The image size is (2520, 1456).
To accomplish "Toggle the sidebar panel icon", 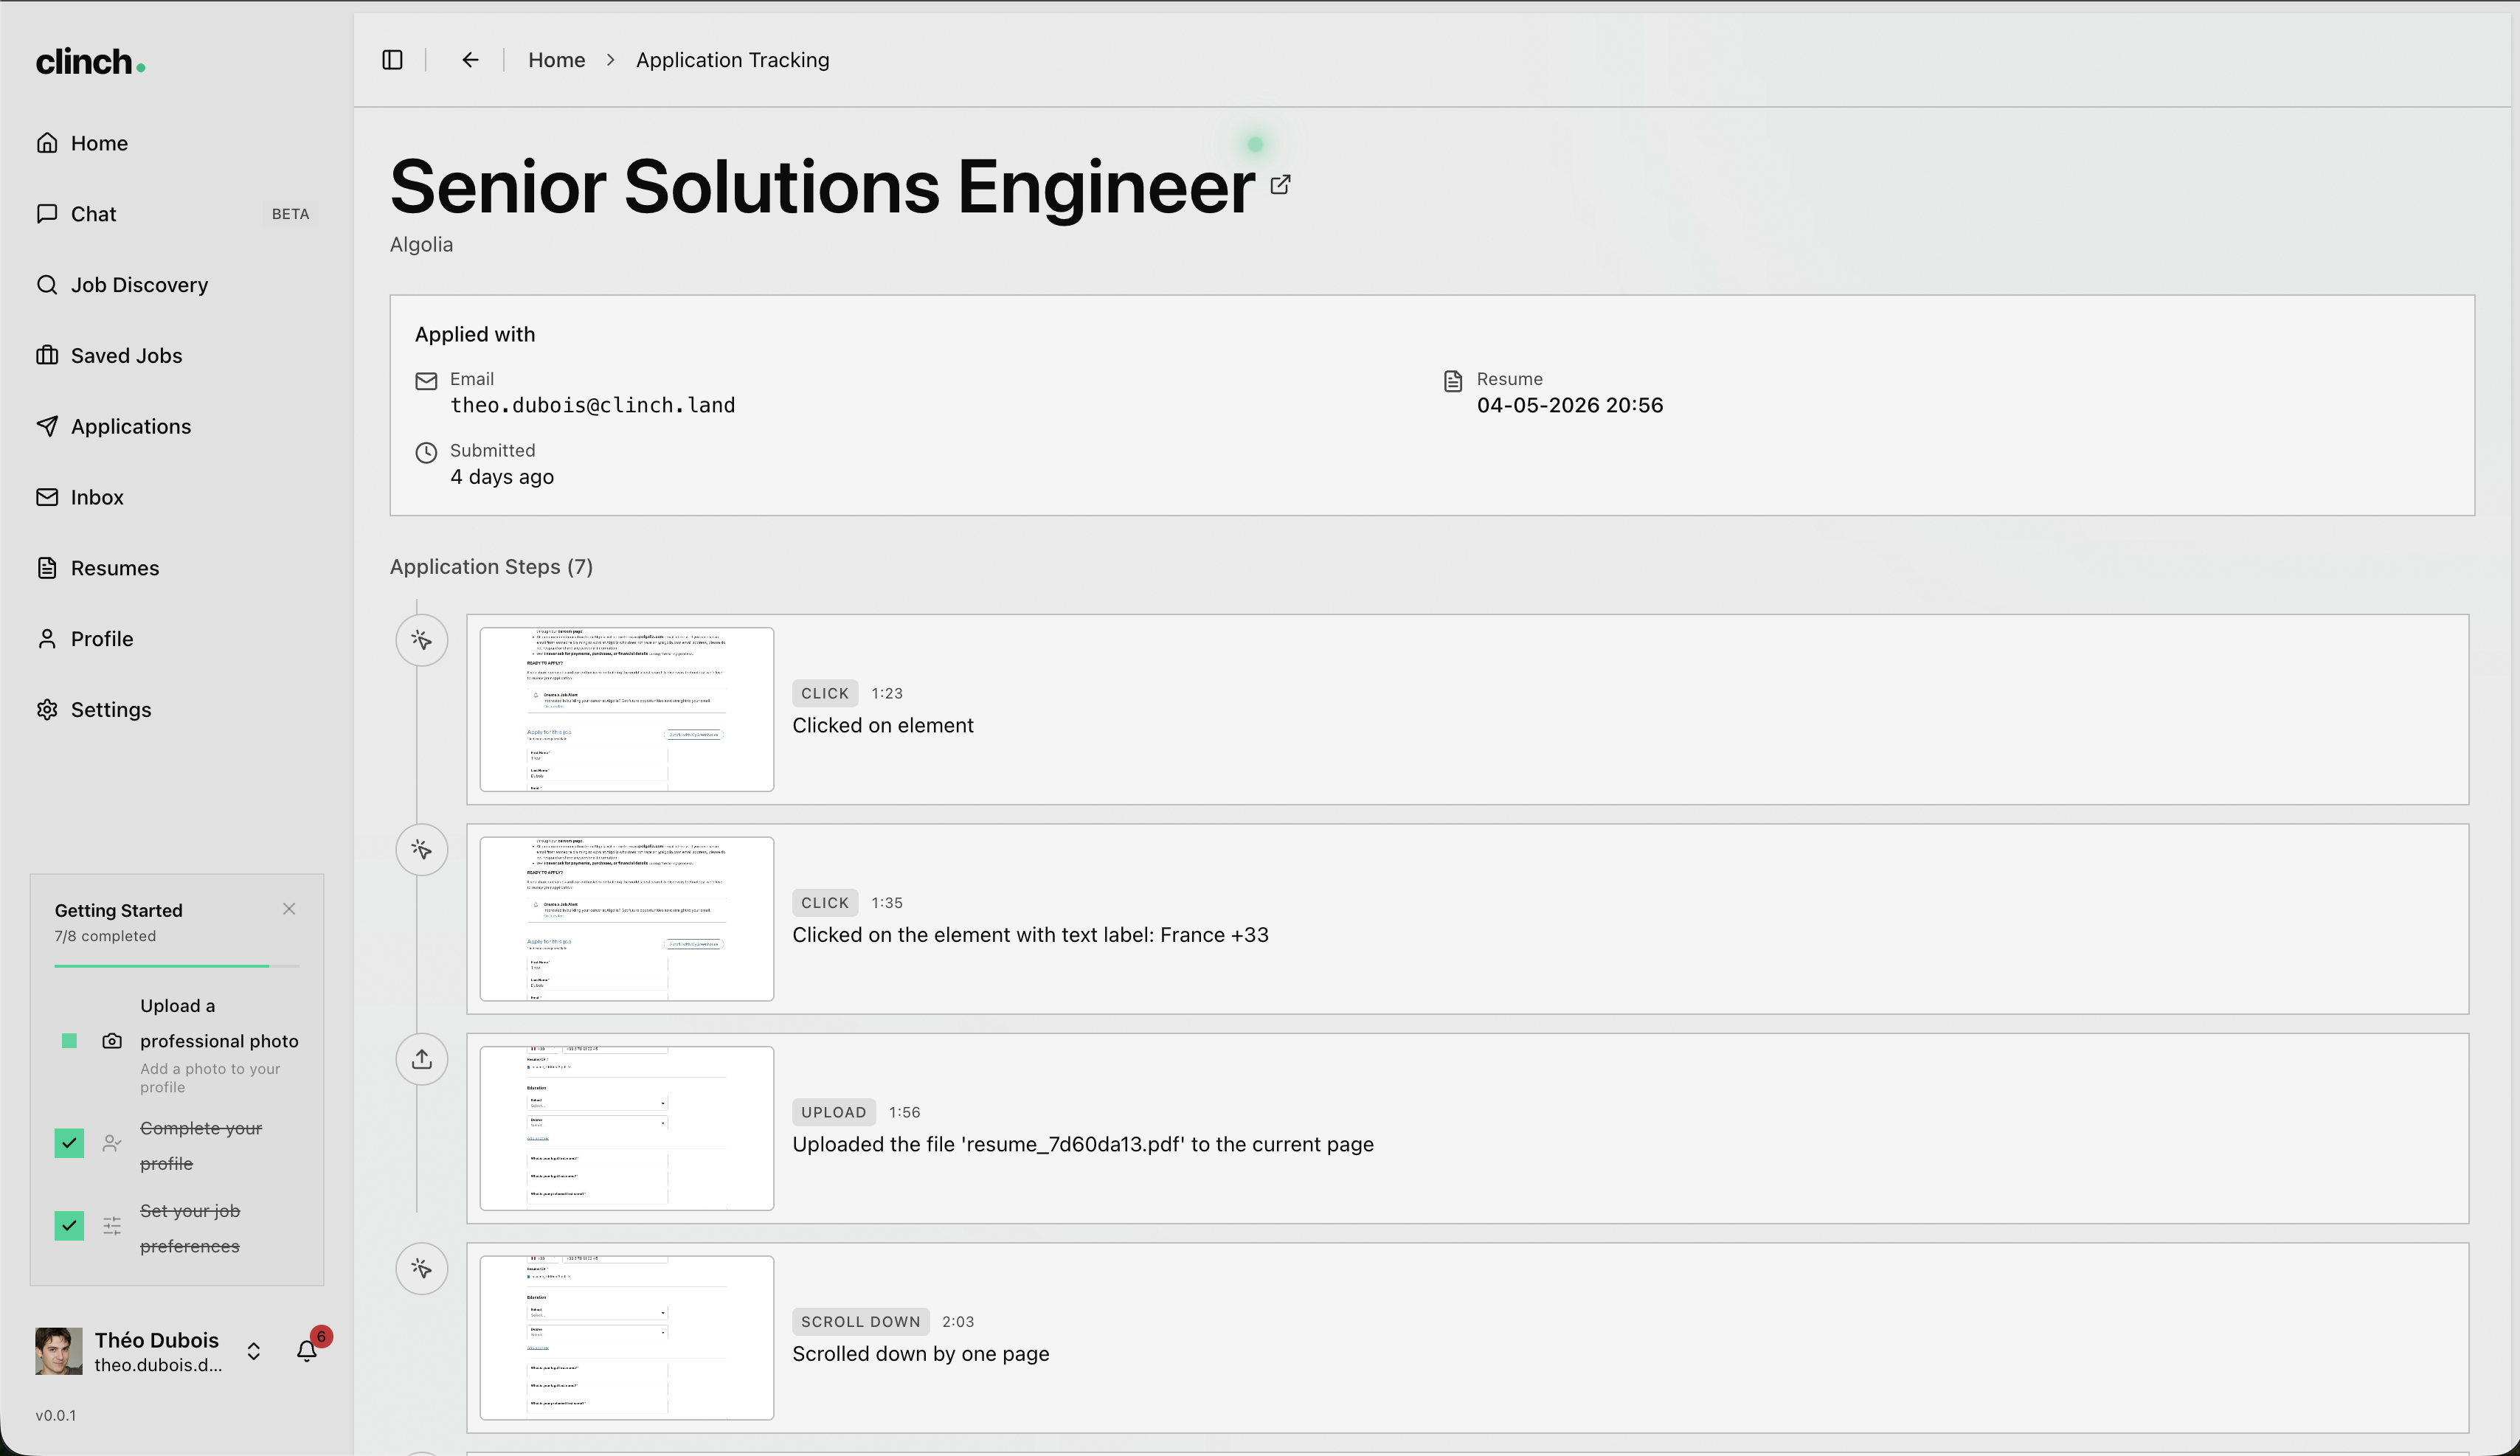I will click(392, 60).
